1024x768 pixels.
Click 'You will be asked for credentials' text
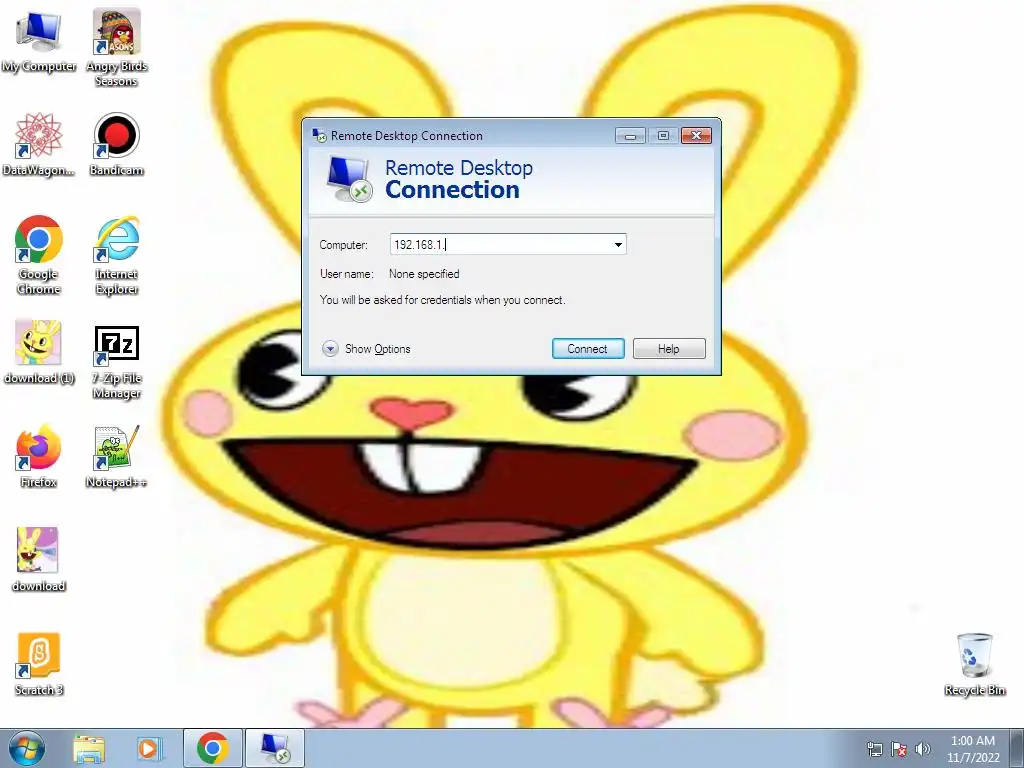(x=442, y=300)
